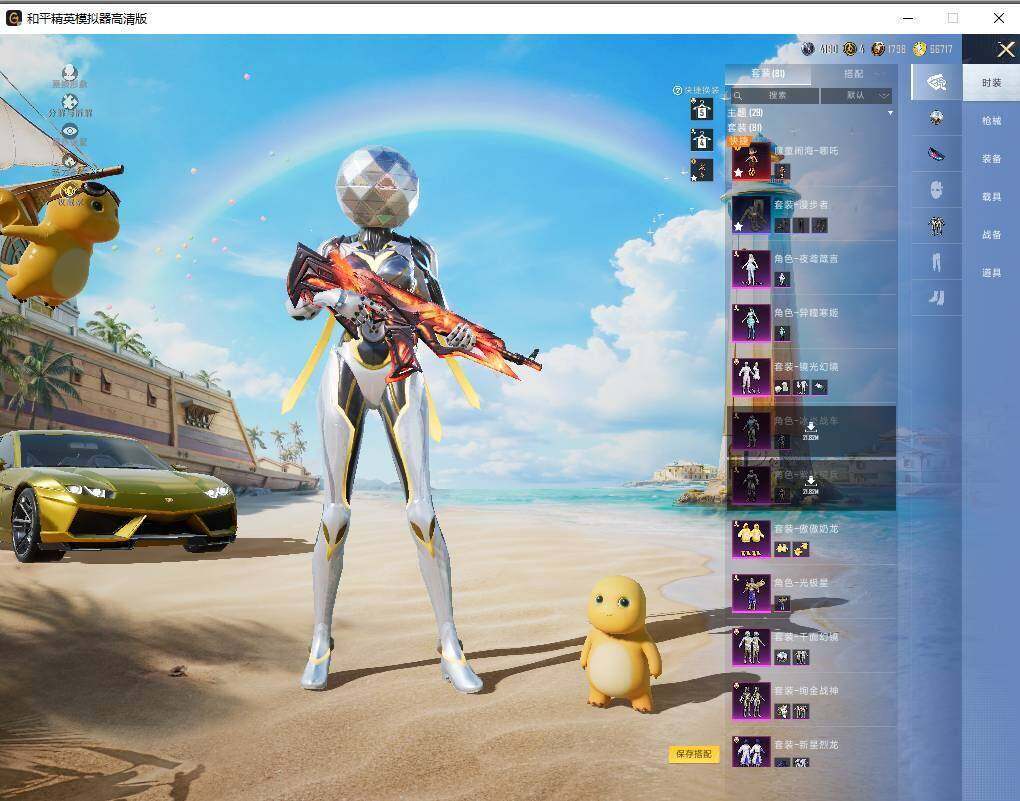Select quick outfit slot hanger number 5

pyautogui.click(x=701, y=109)
